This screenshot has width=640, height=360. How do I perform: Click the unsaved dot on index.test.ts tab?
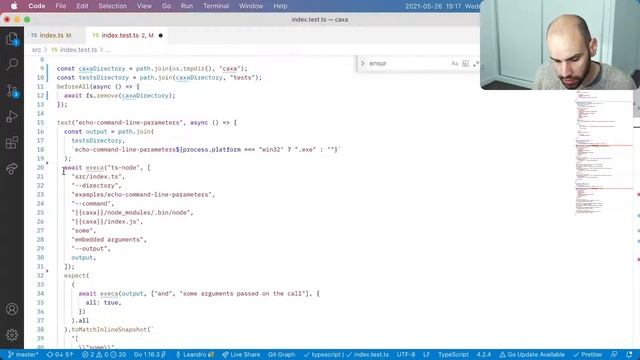point(160,36)
